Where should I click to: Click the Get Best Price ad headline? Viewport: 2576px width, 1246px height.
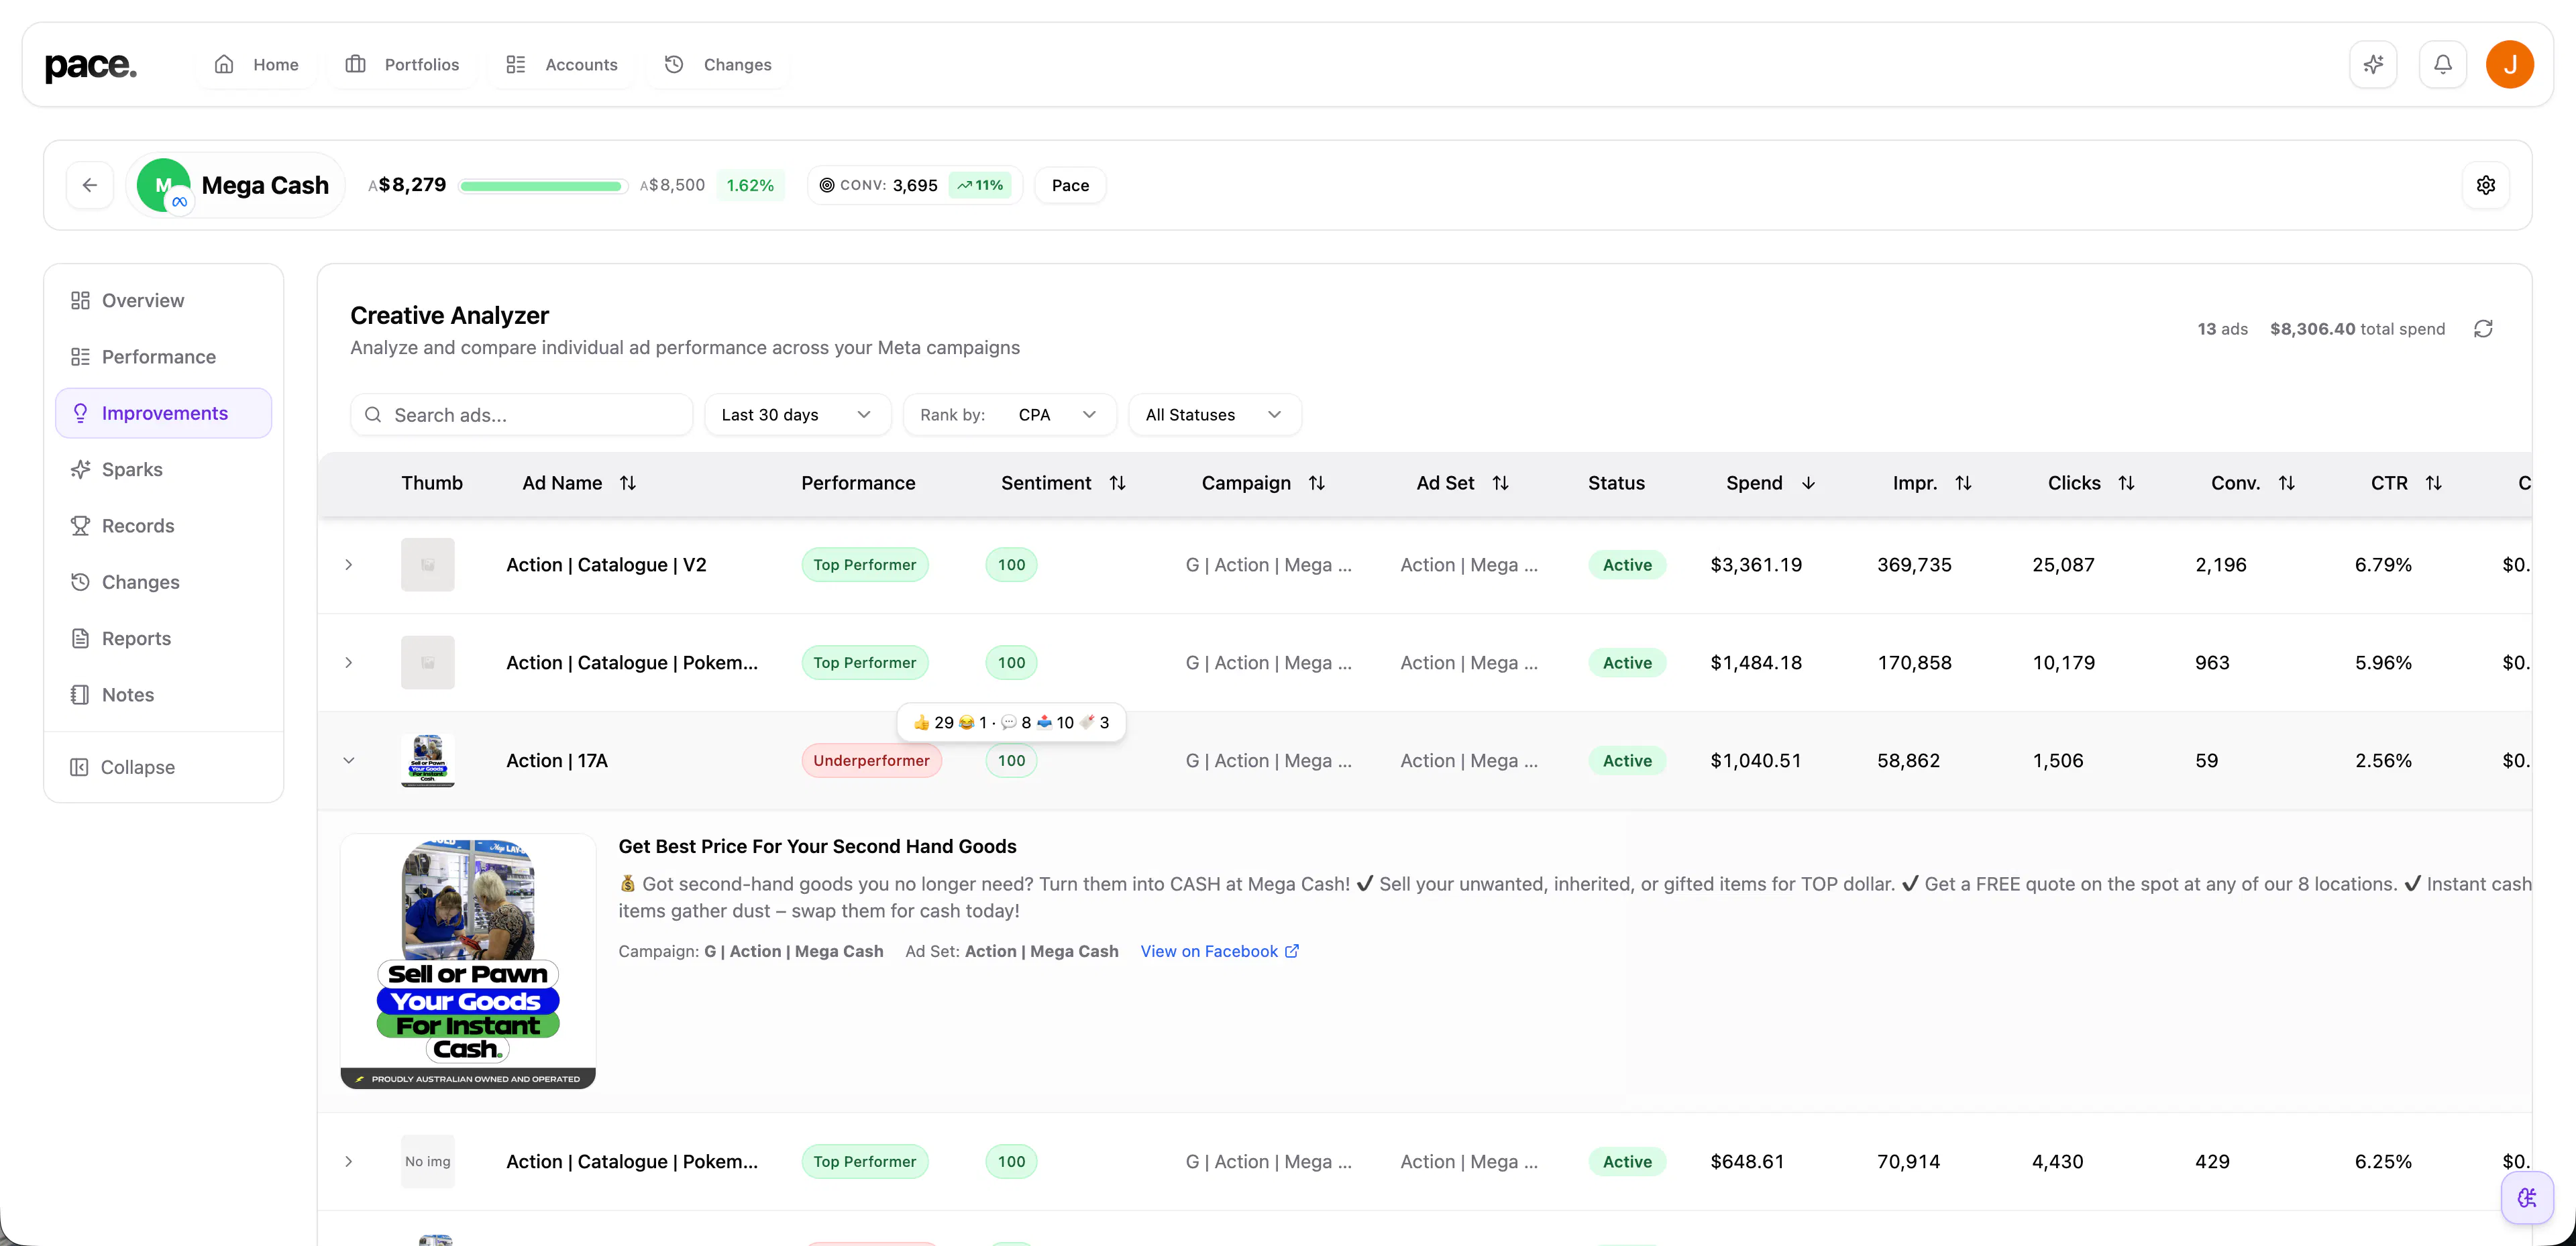tap(817, 846)
